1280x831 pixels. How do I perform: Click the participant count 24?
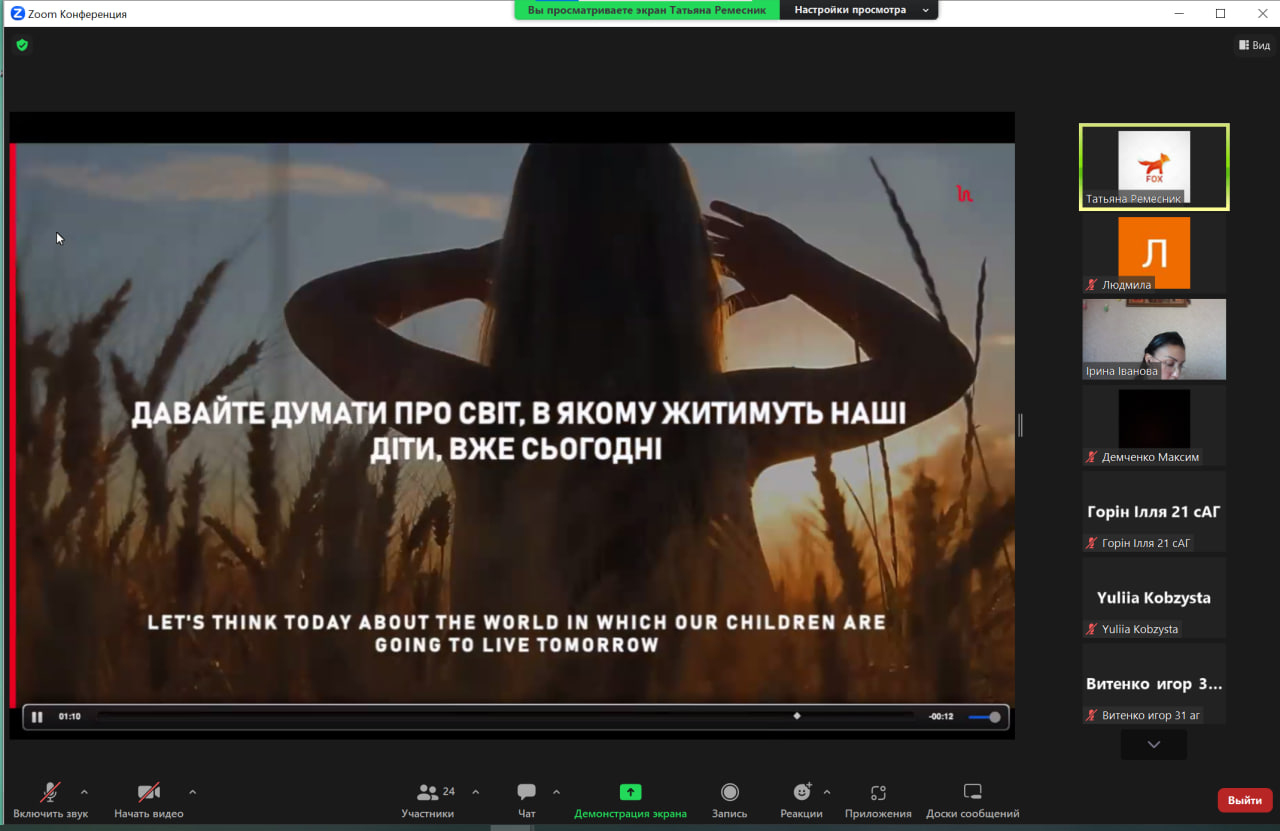click(448, 791)
